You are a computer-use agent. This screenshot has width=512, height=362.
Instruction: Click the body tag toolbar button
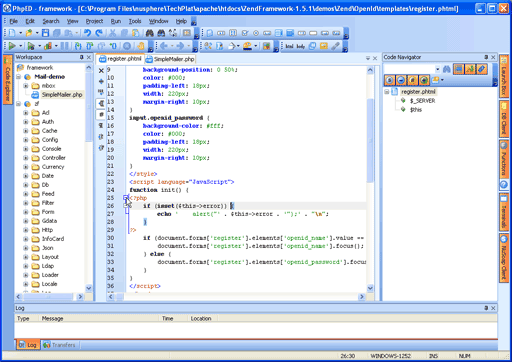click(x=301, y=46)
